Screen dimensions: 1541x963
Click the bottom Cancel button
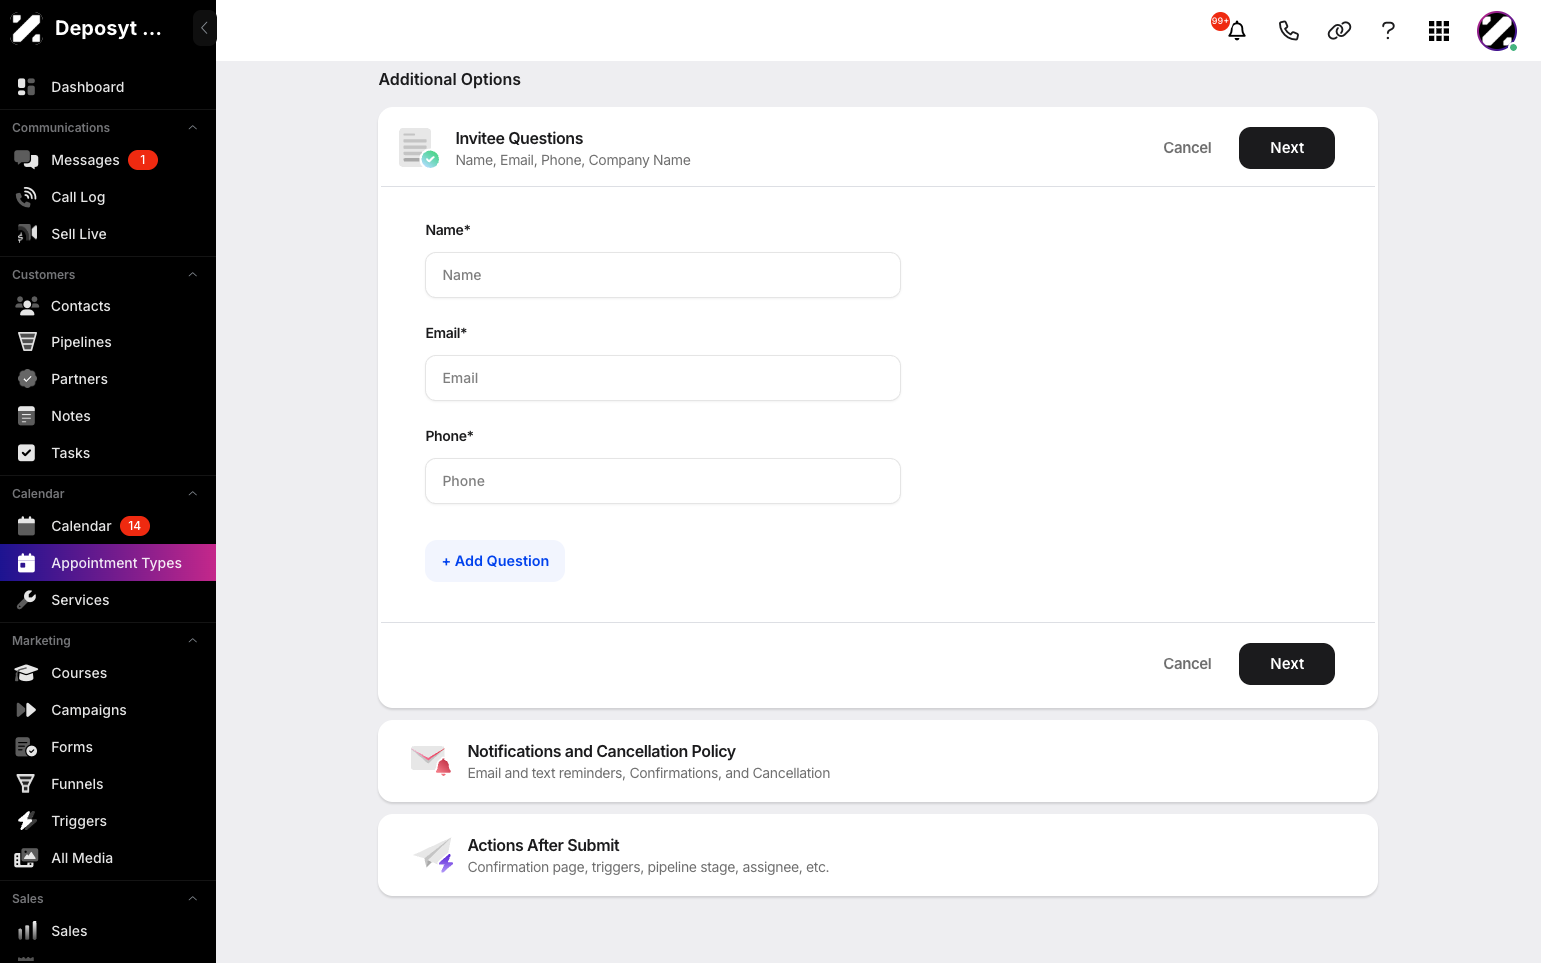(1187, 664)
